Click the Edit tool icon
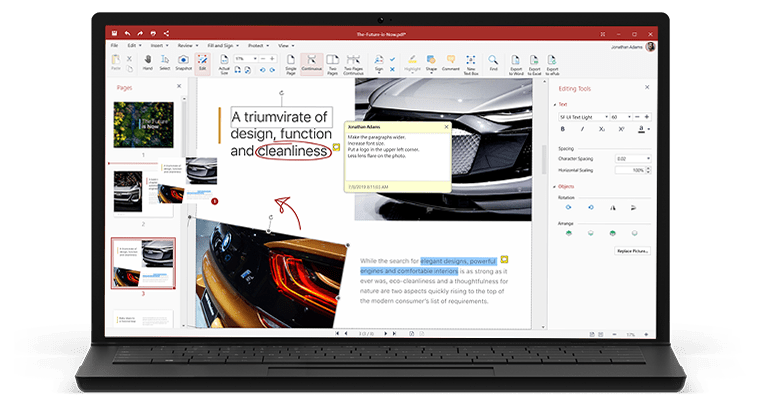760x410 pixels. pos(203,65)
